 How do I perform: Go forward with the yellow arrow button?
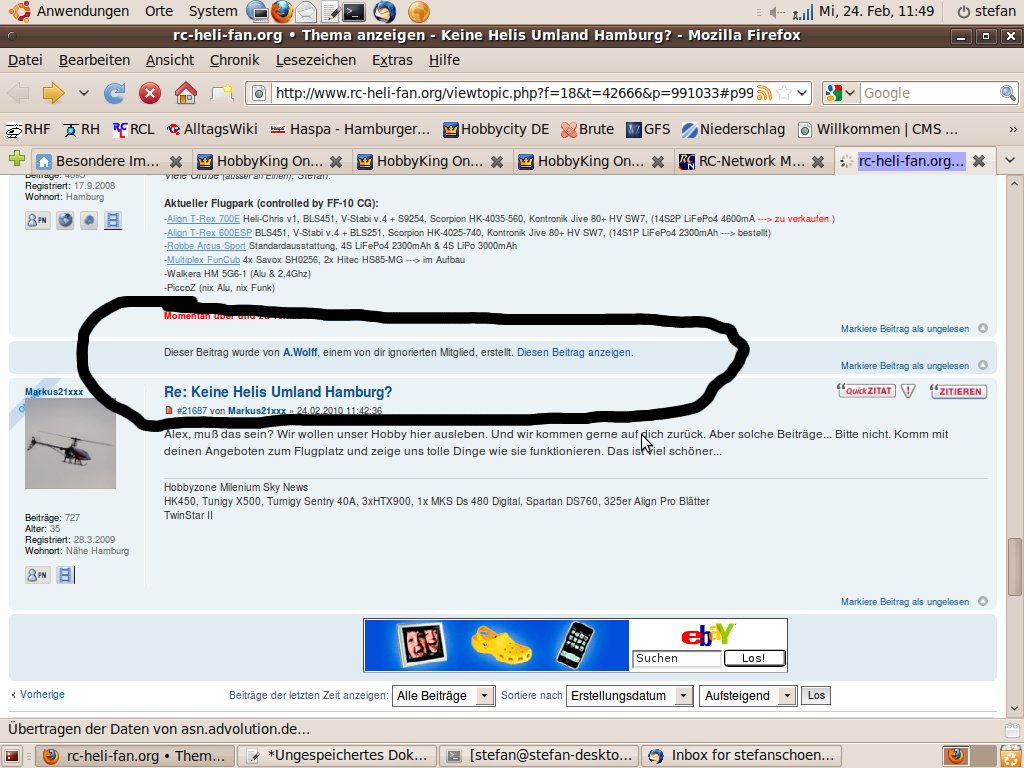click(54, 93)
